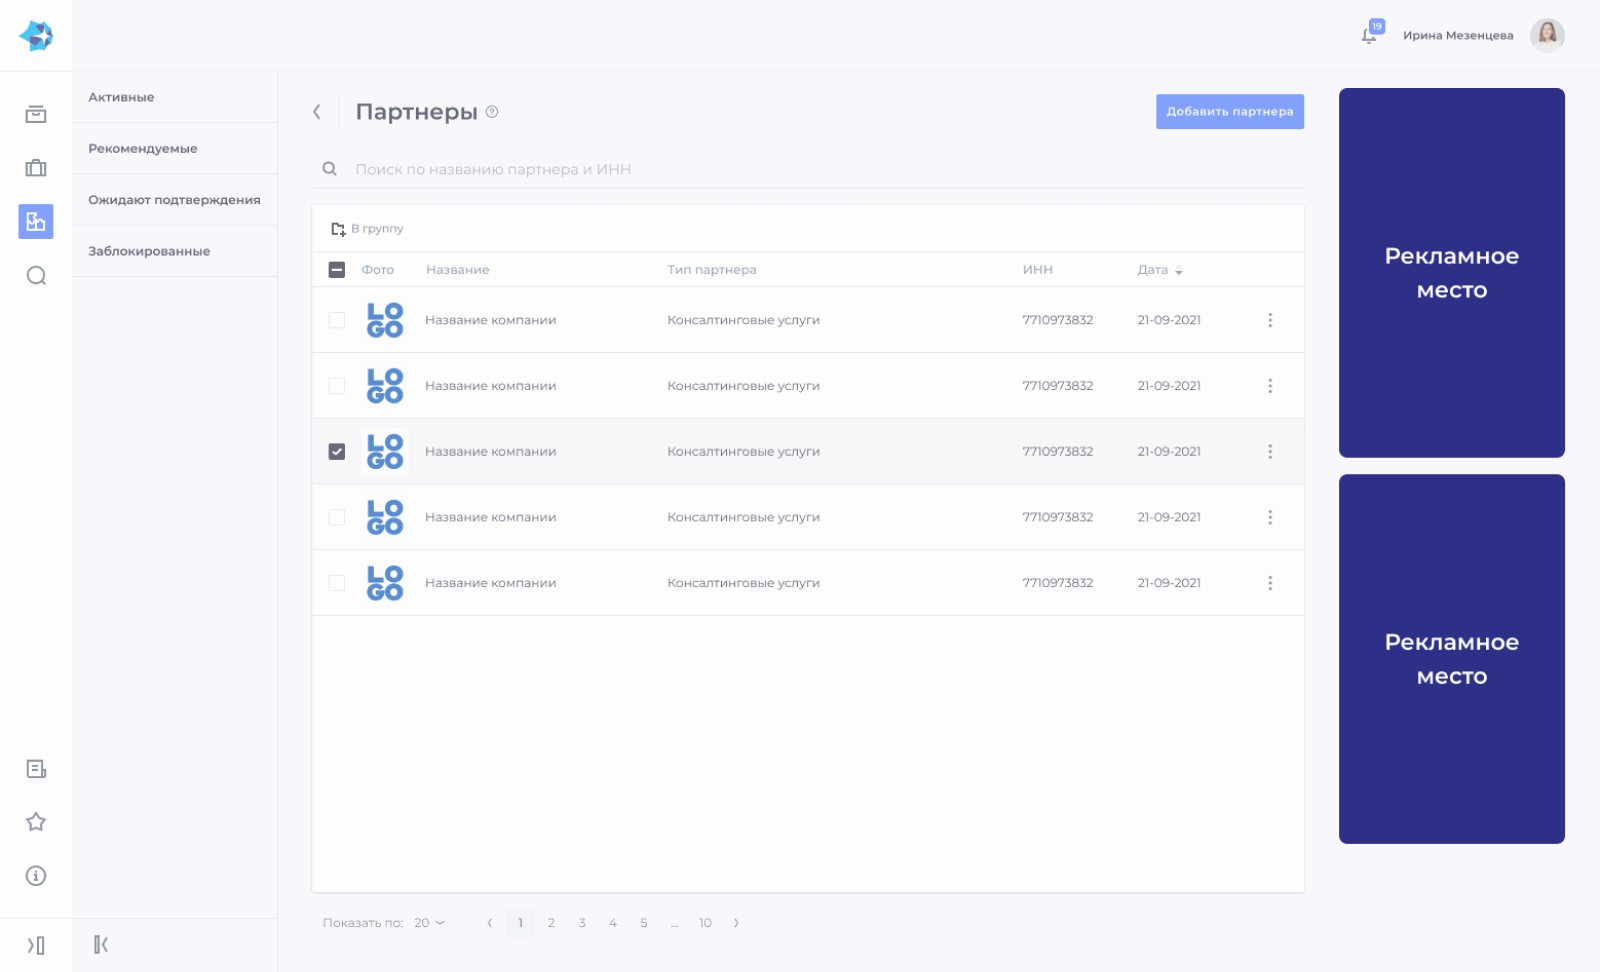
Task: Open the three-dot menu of the second partner row
Action: pyautogui.click(x=1270, y=386)
